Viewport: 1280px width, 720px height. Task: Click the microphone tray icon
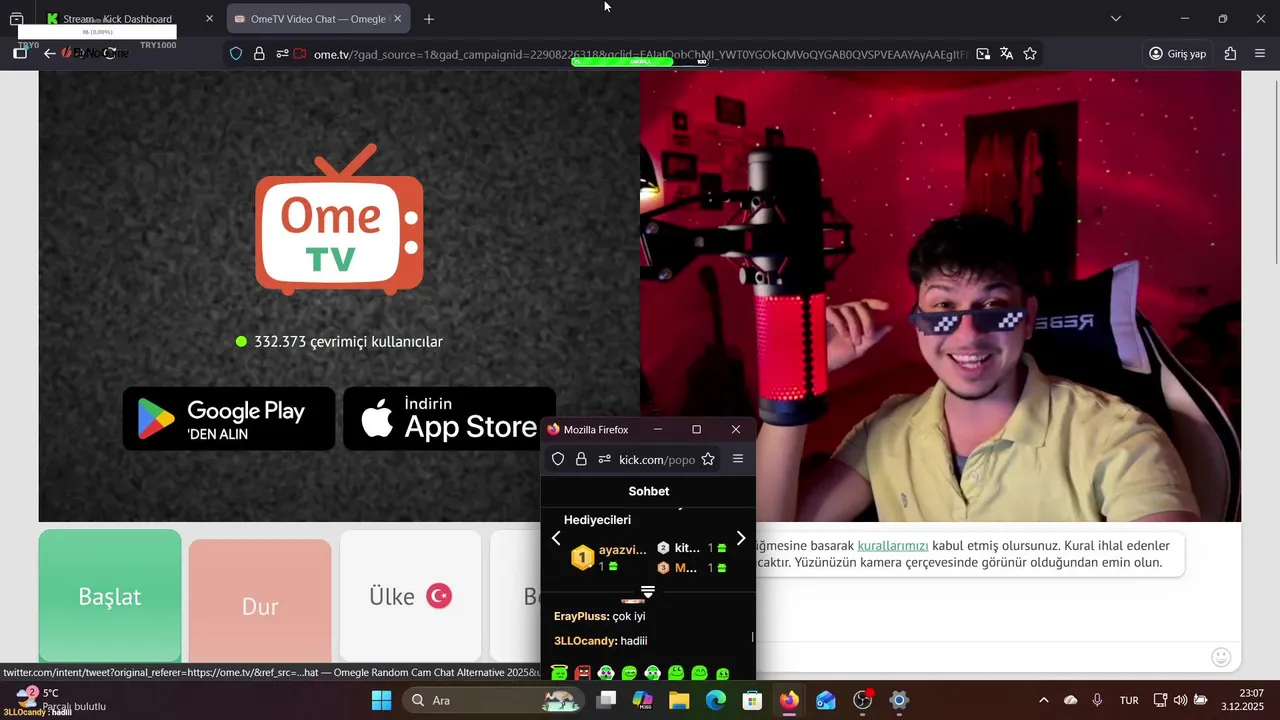1097,700
